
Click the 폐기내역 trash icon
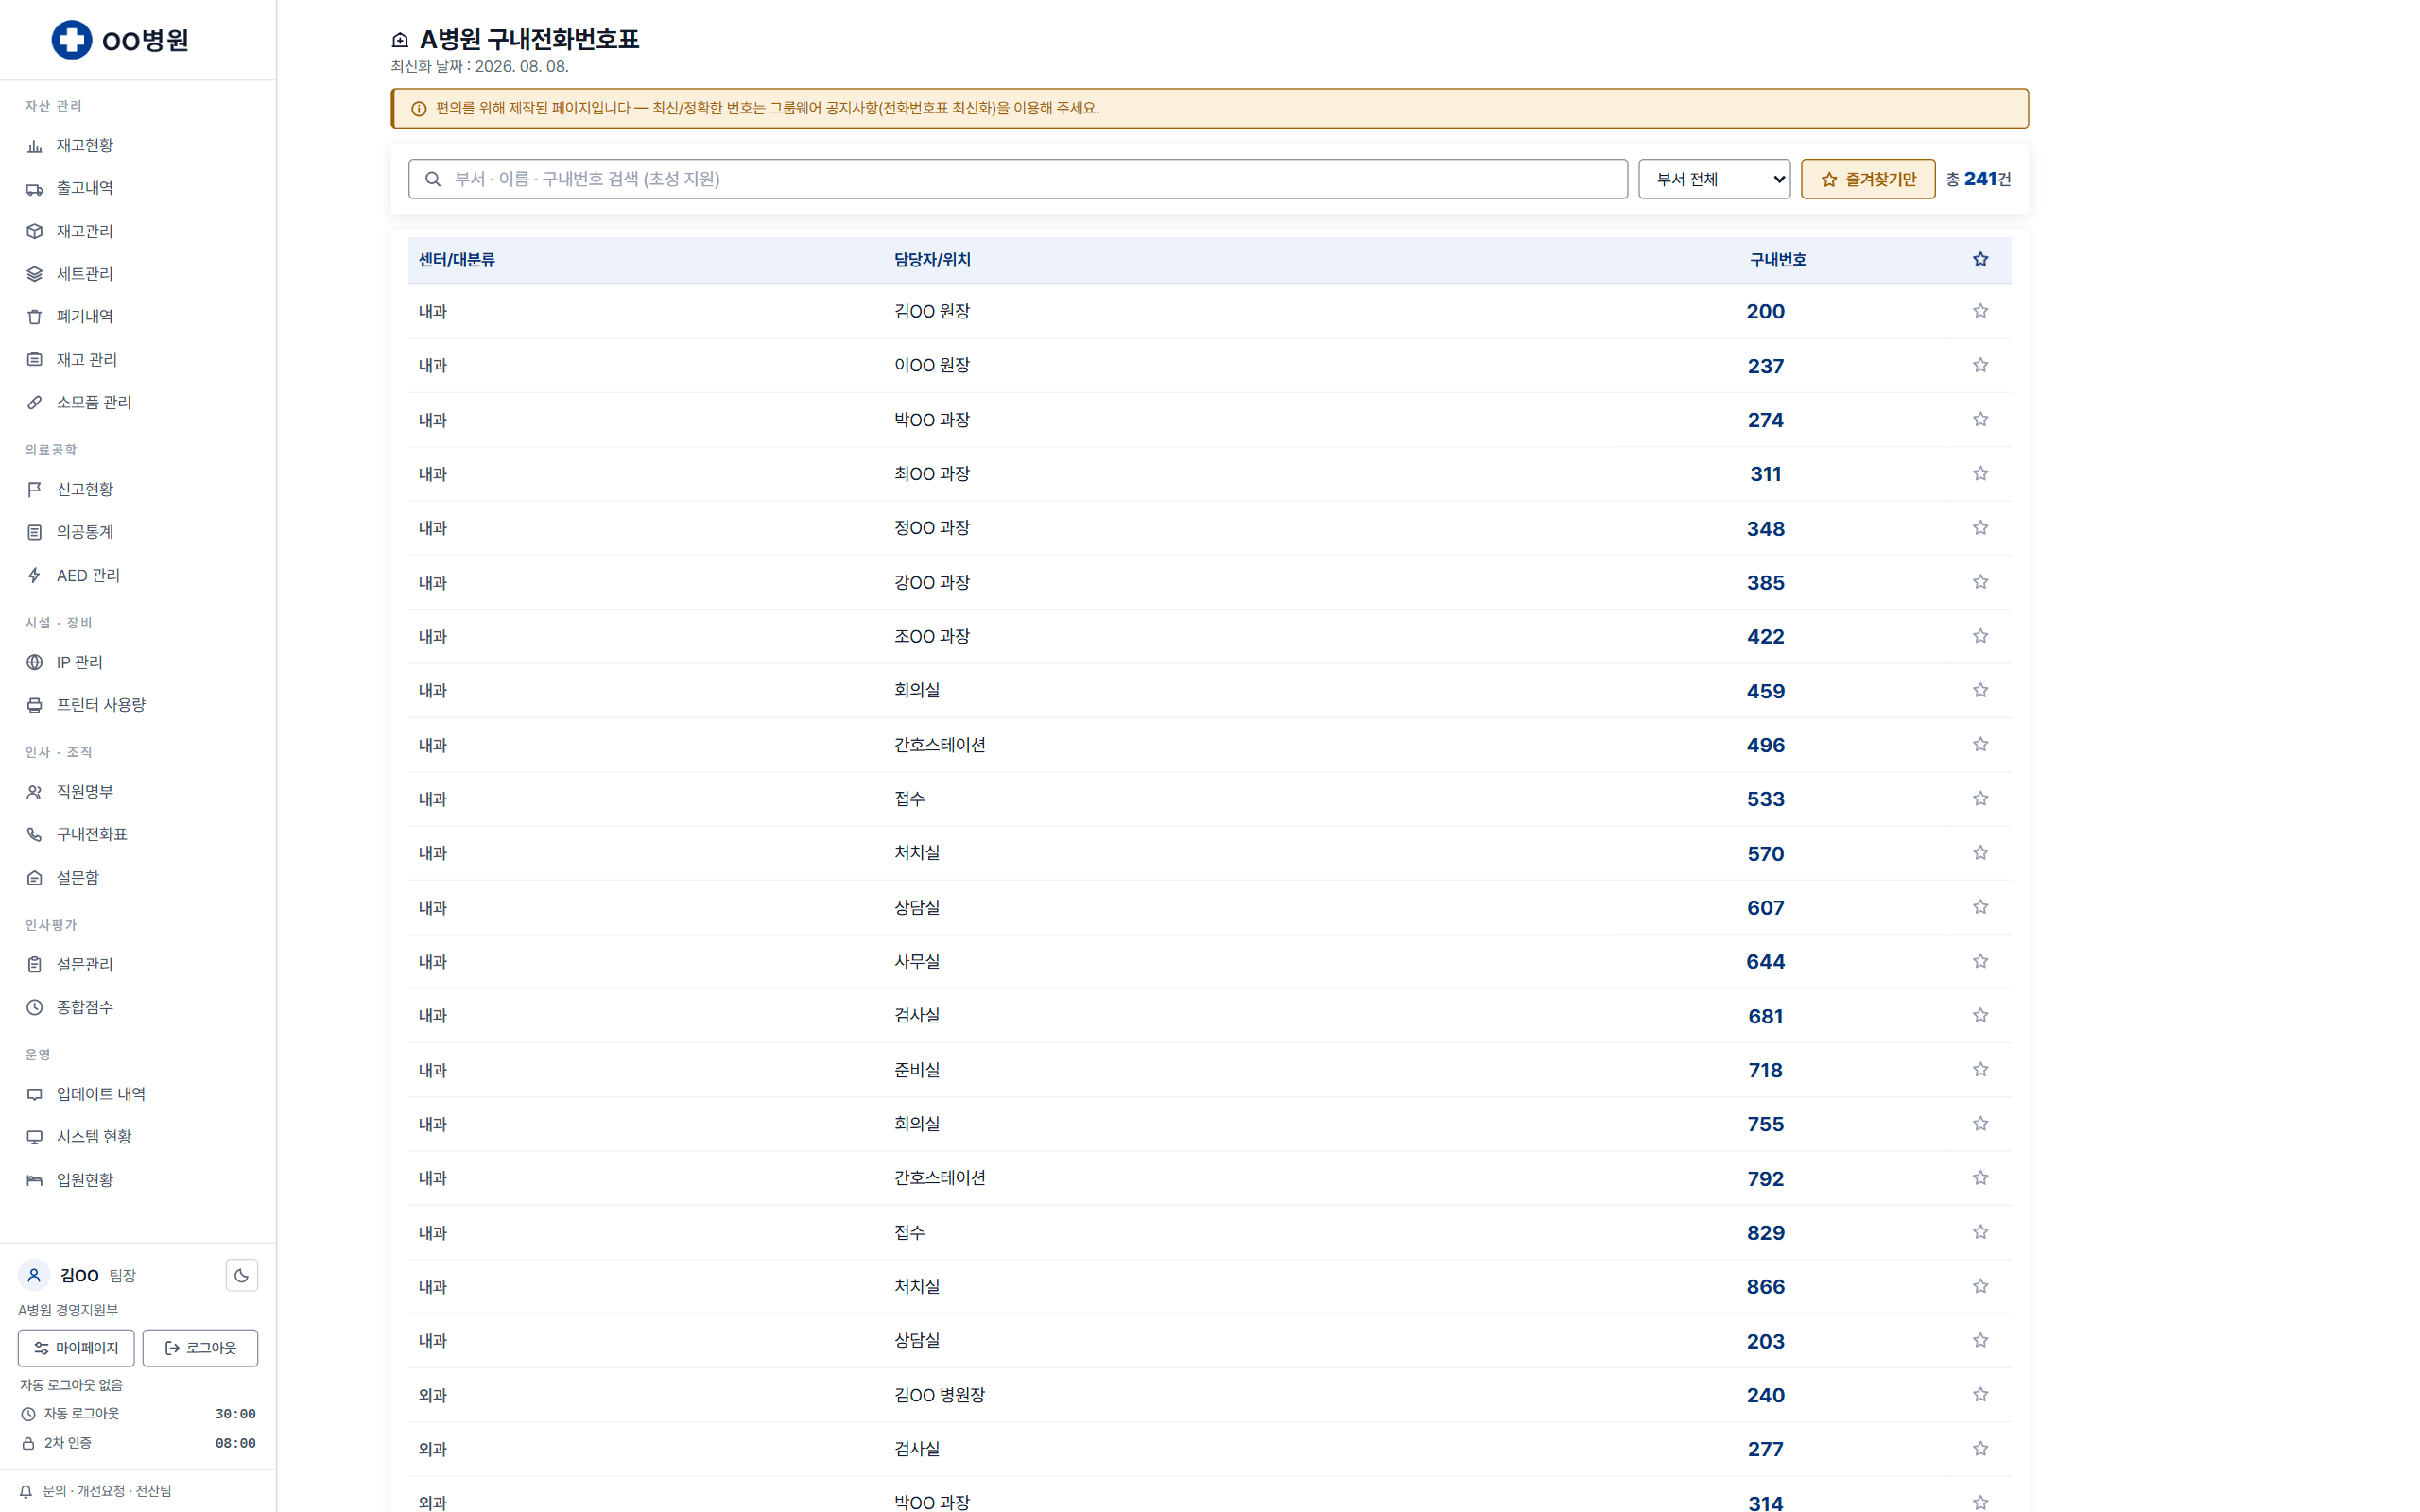[x=34, y=317]
